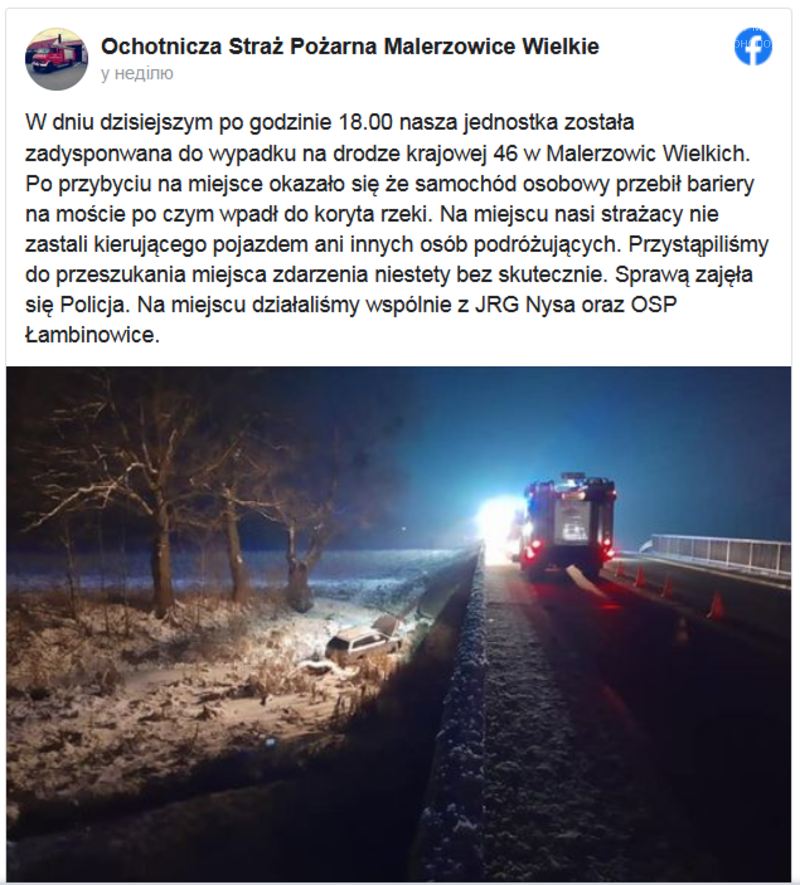Viewport: 800px width, 885px height.
Task: Click 'Łambinowice' word in the post
Action: point(93,335)
